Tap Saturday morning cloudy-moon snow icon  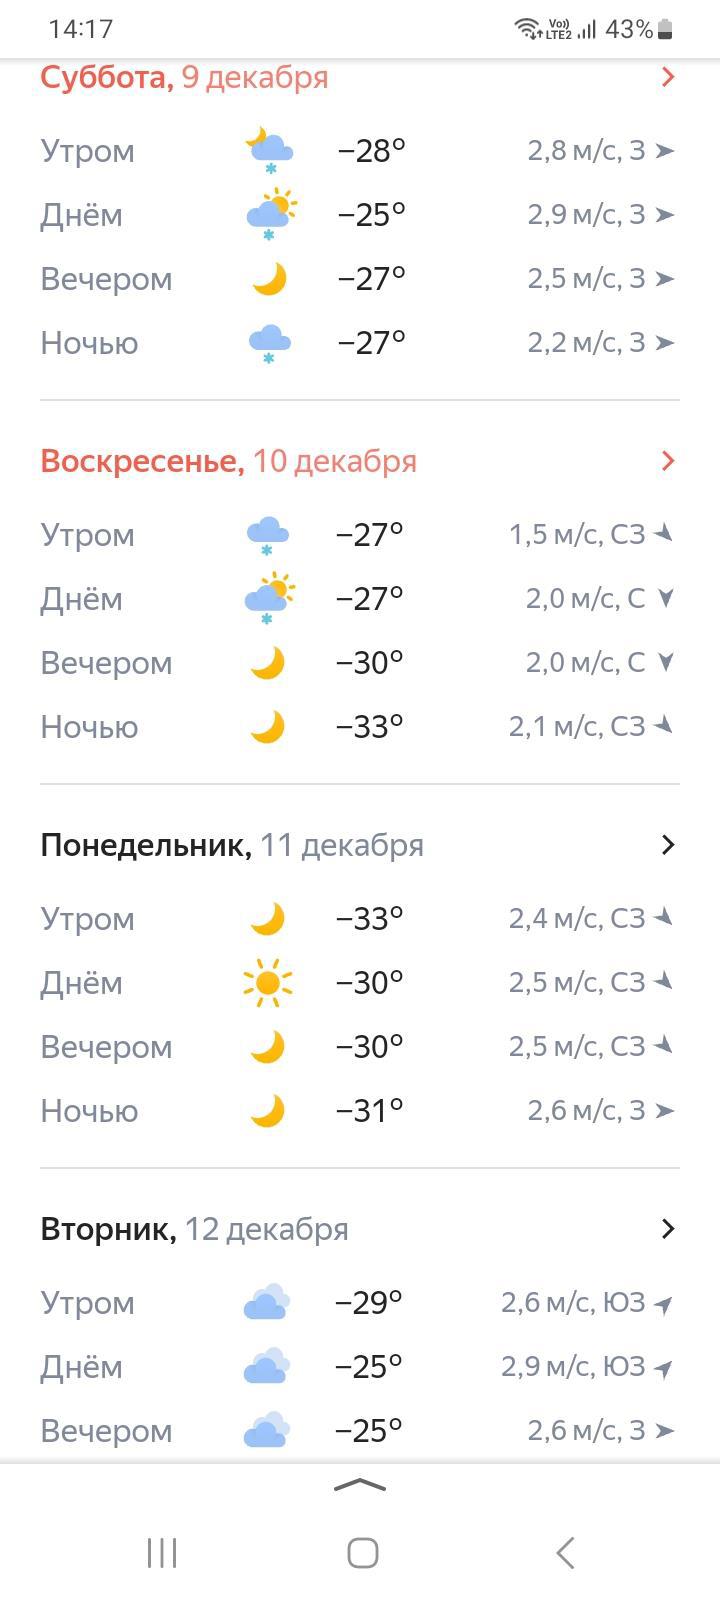269,150
